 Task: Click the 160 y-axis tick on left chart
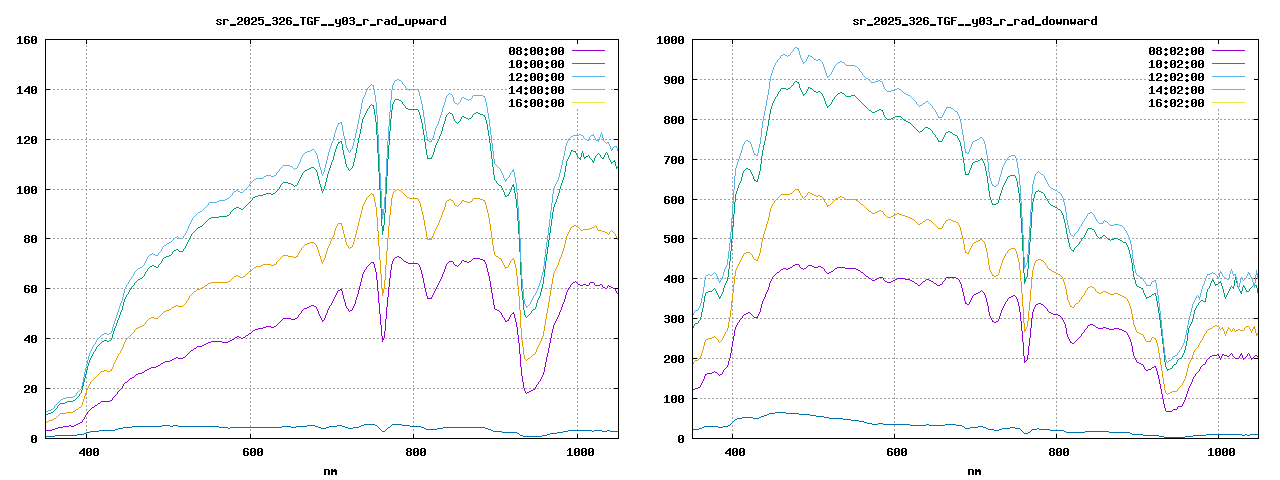click(27, 40)
